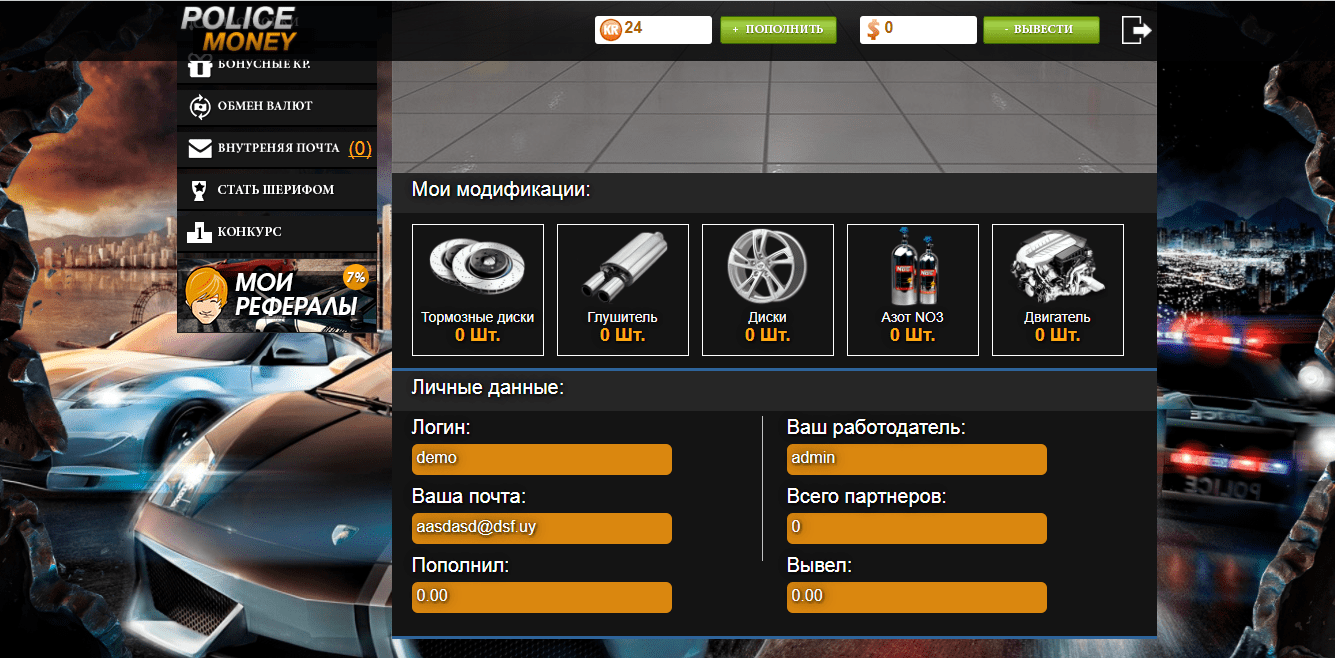The height and width of the screenshot is (658, 1335).
Task: Open the Мои рефералы 7% banner
Action: [x=277, y=294]
